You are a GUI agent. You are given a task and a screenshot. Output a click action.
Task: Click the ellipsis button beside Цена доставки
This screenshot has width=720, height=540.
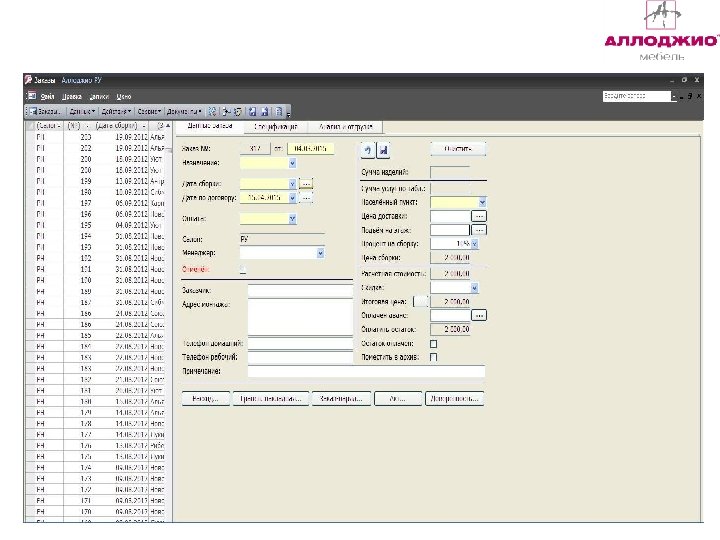coord(479,216)
